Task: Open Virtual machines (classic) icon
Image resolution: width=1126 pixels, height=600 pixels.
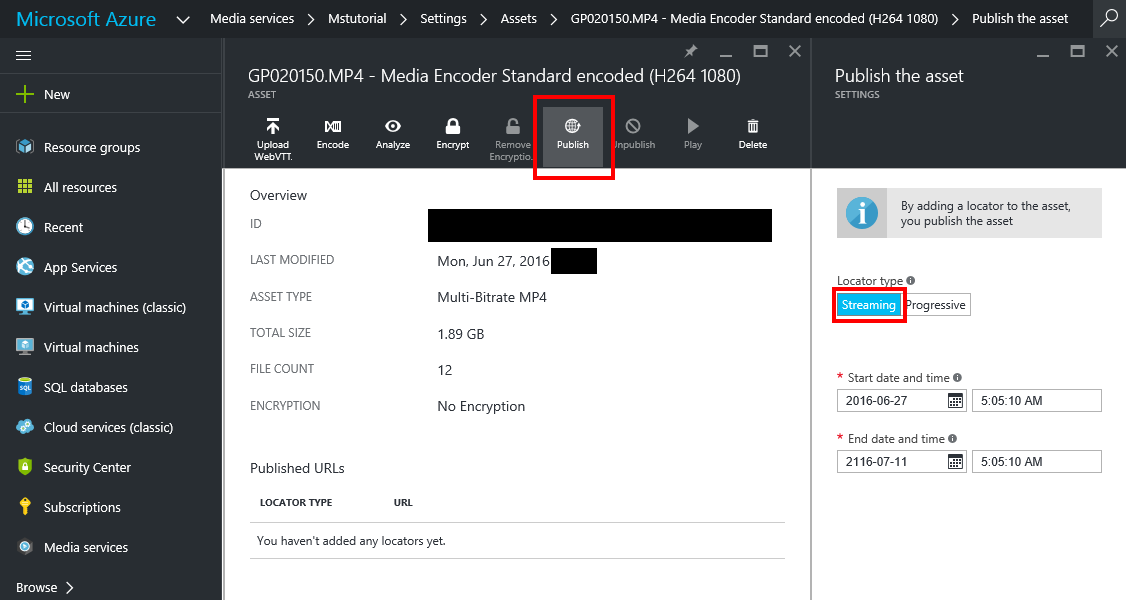Action: click(x=25, y=307)
